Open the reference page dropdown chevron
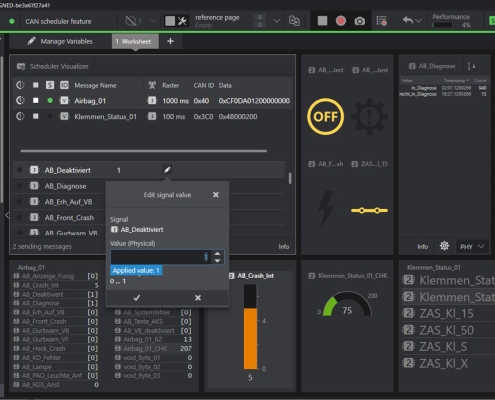Screen dimensions: 495x400 [276, 21]
